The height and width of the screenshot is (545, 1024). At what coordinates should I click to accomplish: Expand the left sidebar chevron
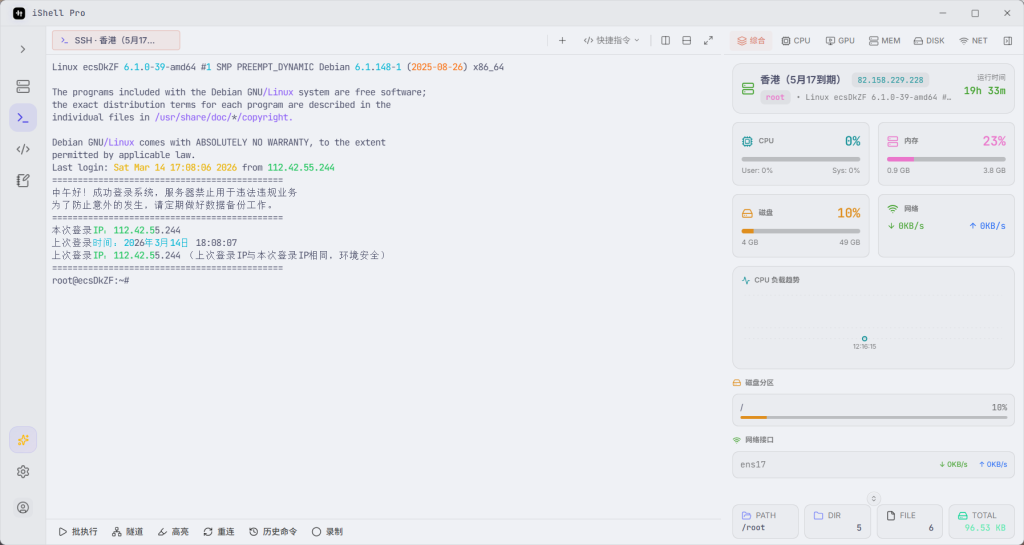pos(23,49)
